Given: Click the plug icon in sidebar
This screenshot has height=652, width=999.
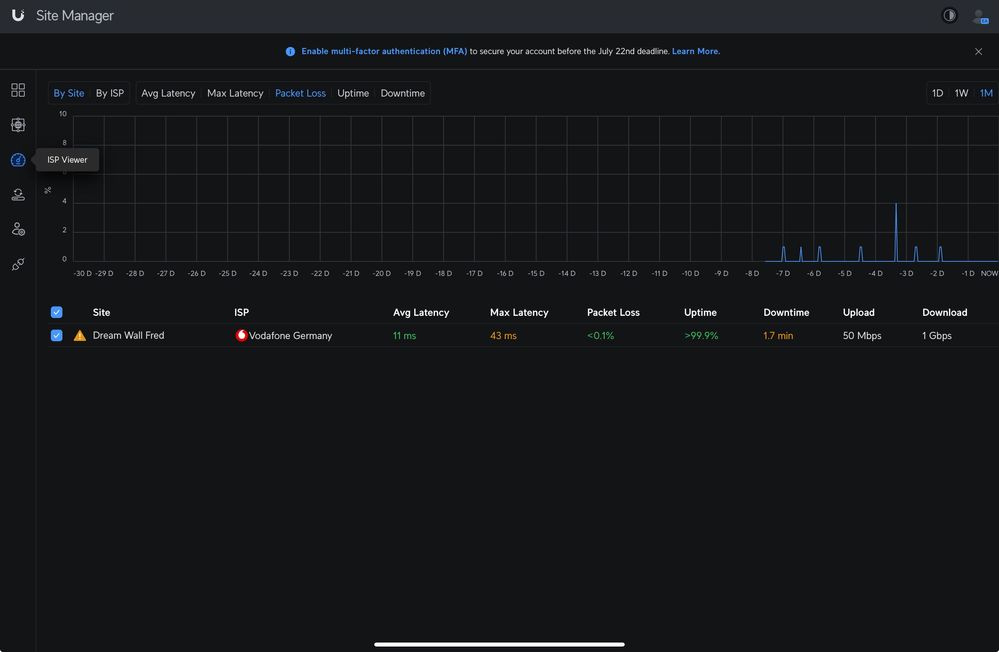Looking at the screenshot, I should (x=18, y=264).
